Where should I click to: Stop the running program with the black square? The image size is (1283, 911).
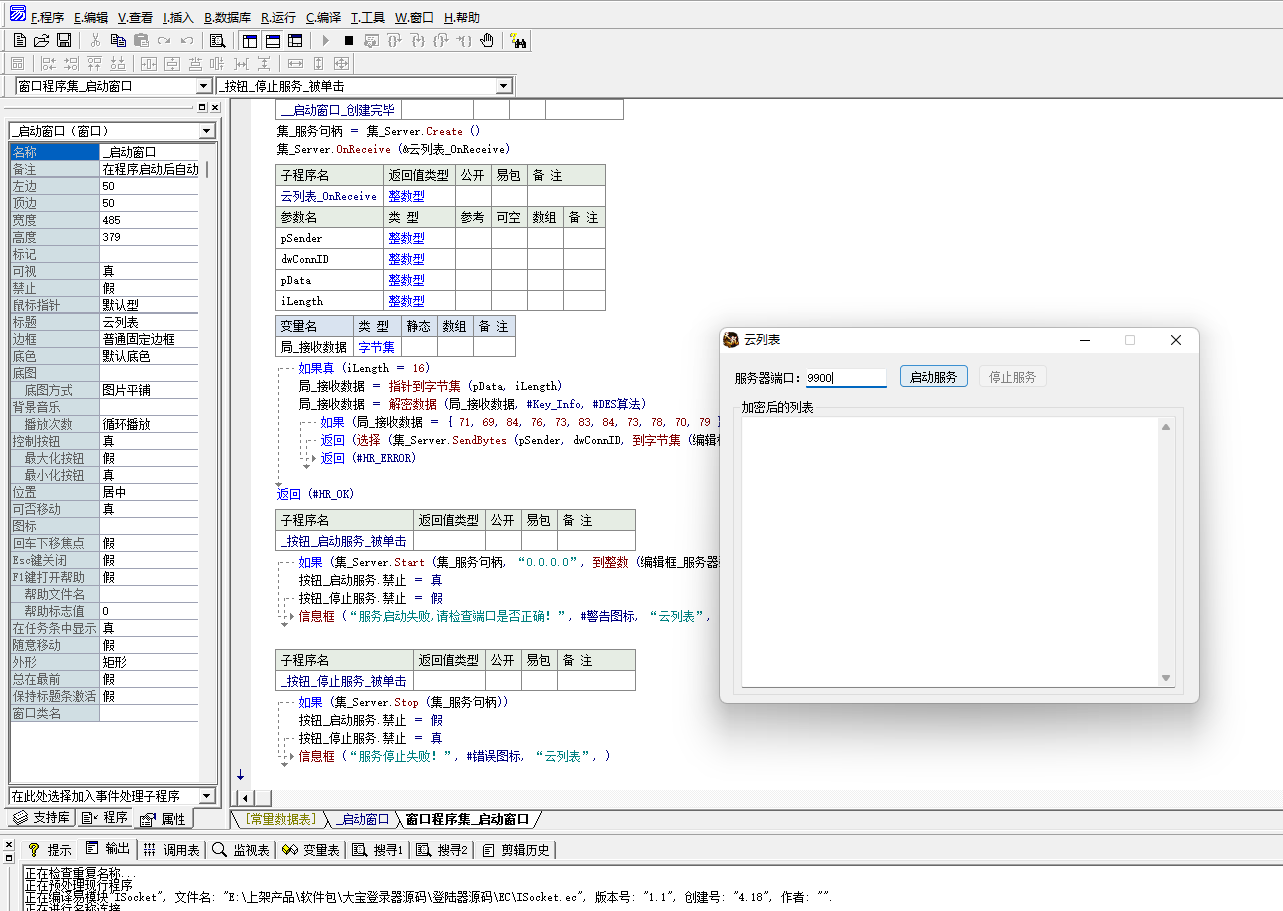[348, 41]
